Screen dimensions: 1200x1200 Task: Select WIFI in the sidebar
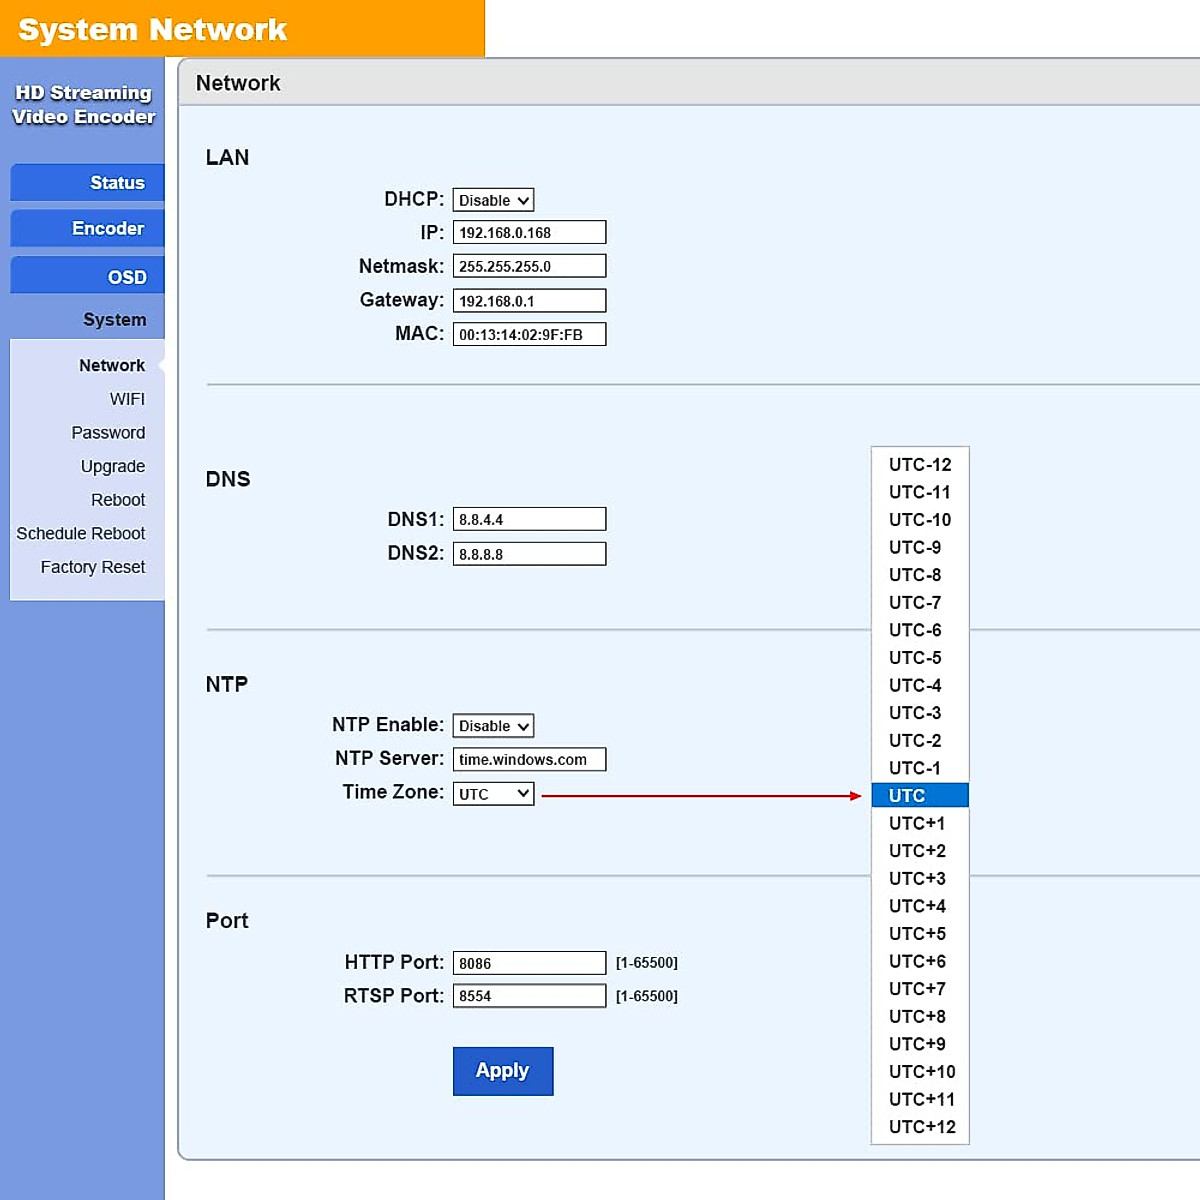(x=127, y=399)
